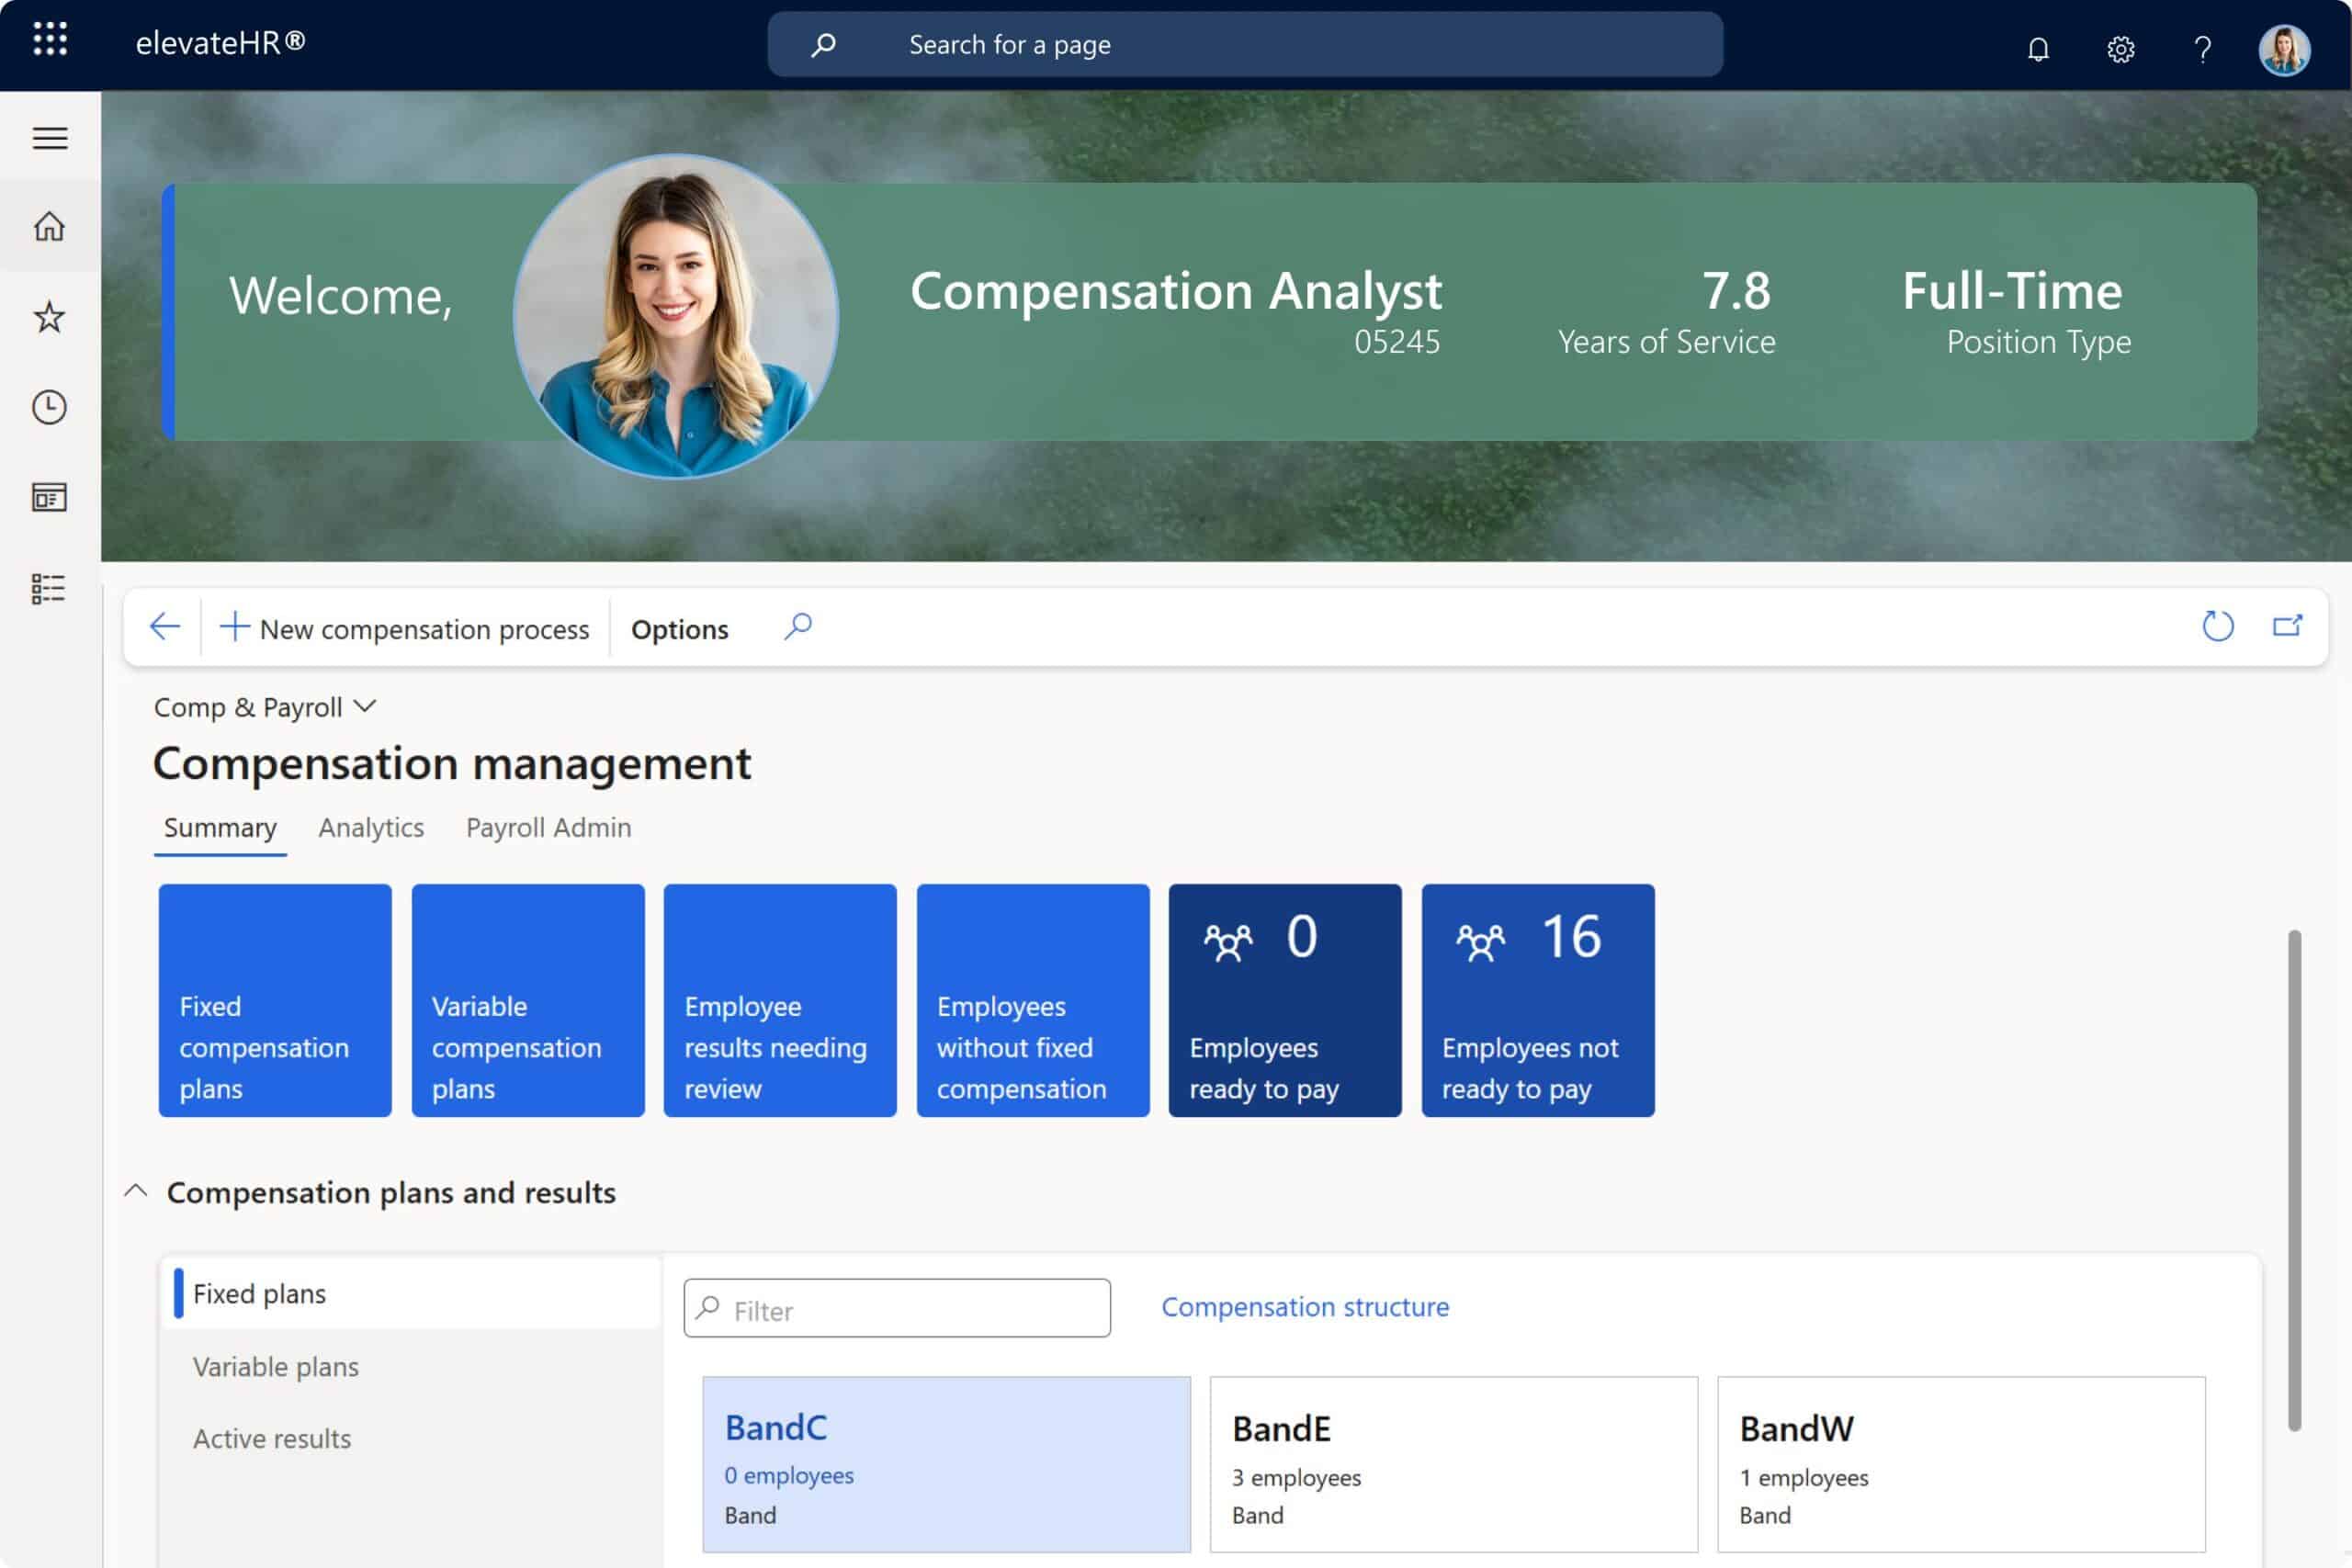This screenshot has height=1568, width=2352.
Task: Open Recent clock icon in sidebar
Action: [50, 407]
